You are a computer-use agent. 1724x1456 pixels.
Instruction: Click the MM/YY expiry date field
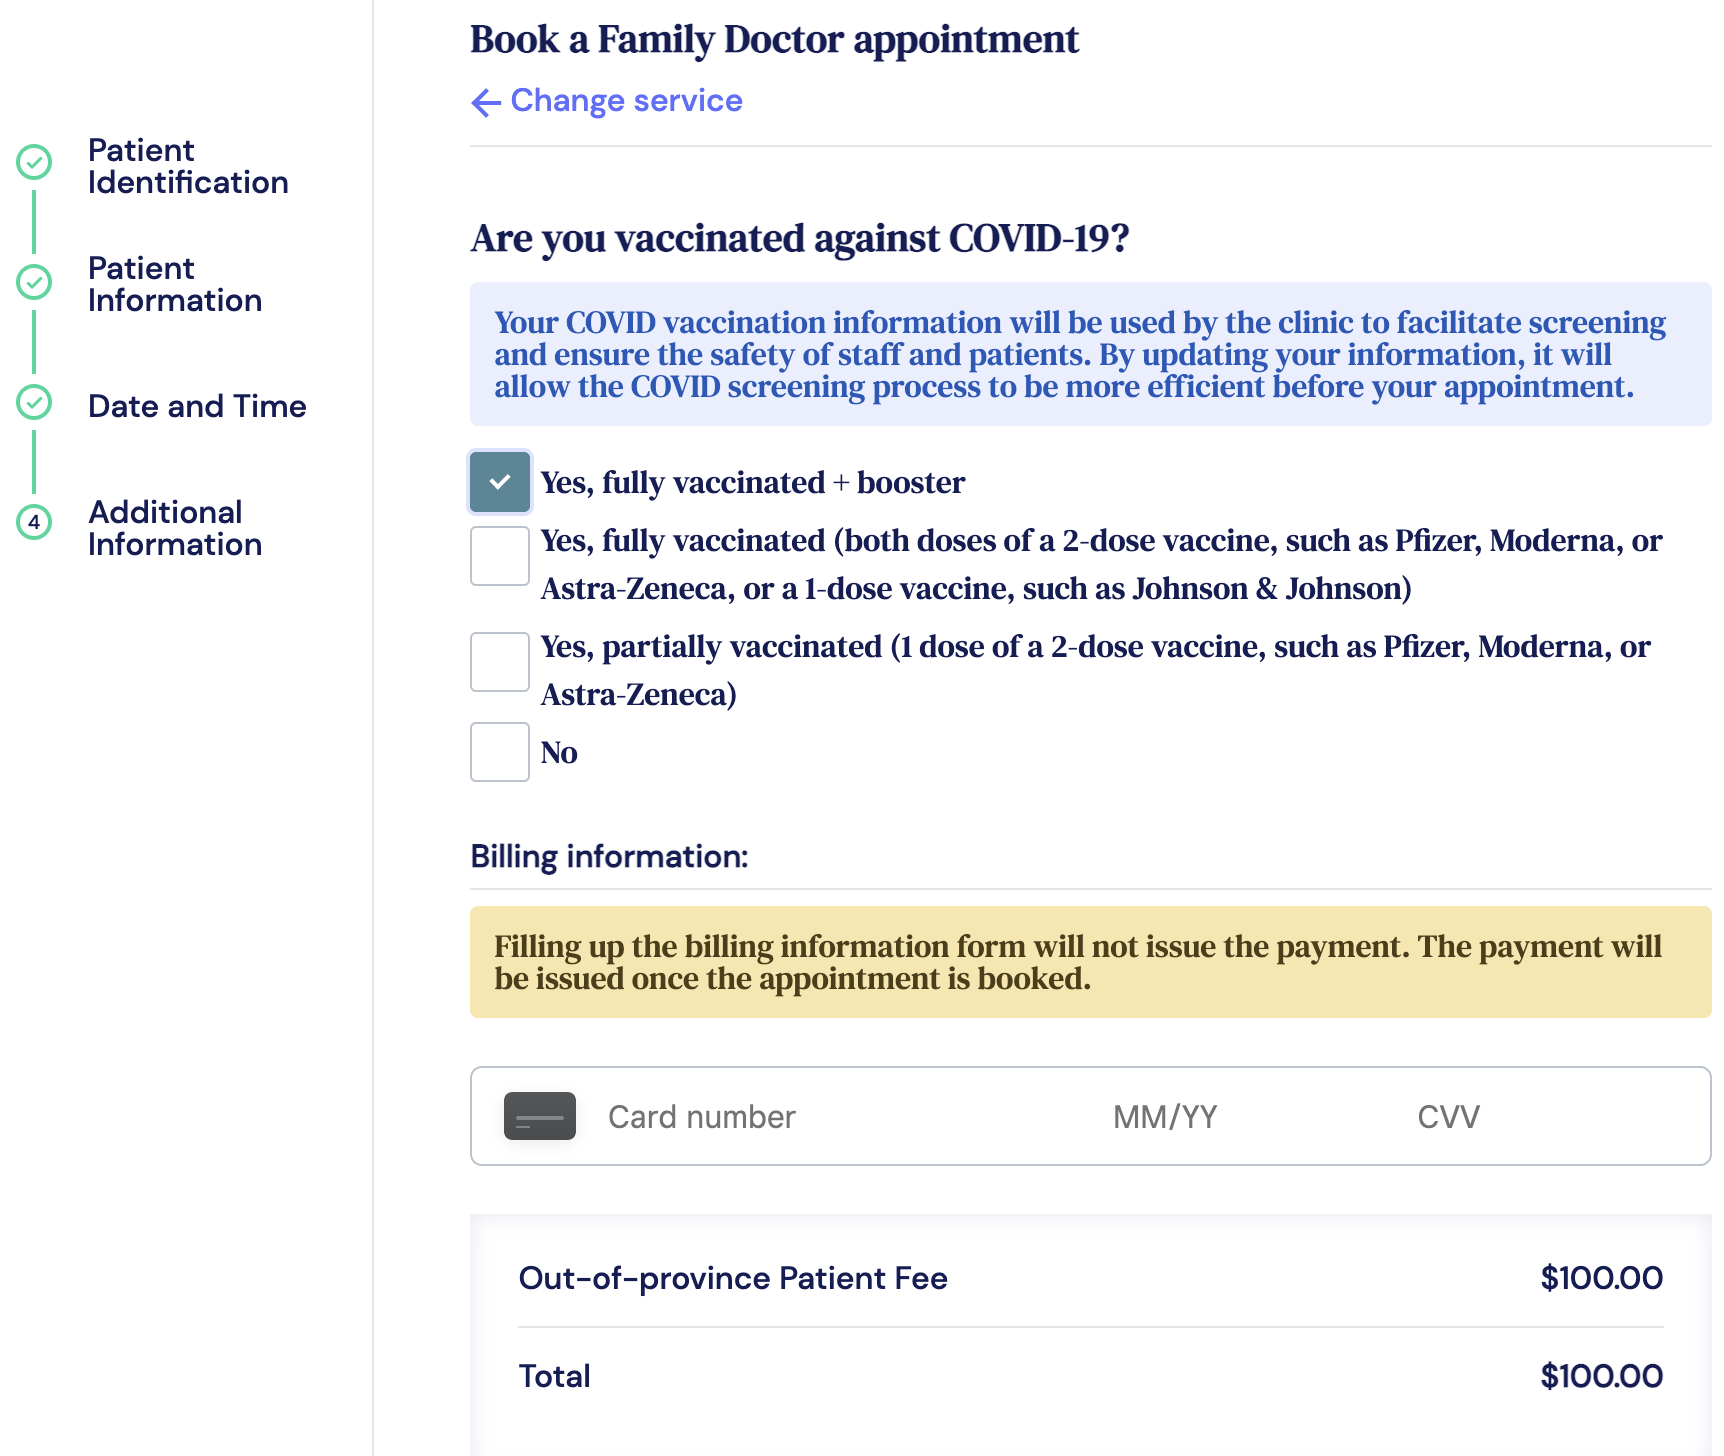click(x=1166, y=1116)
